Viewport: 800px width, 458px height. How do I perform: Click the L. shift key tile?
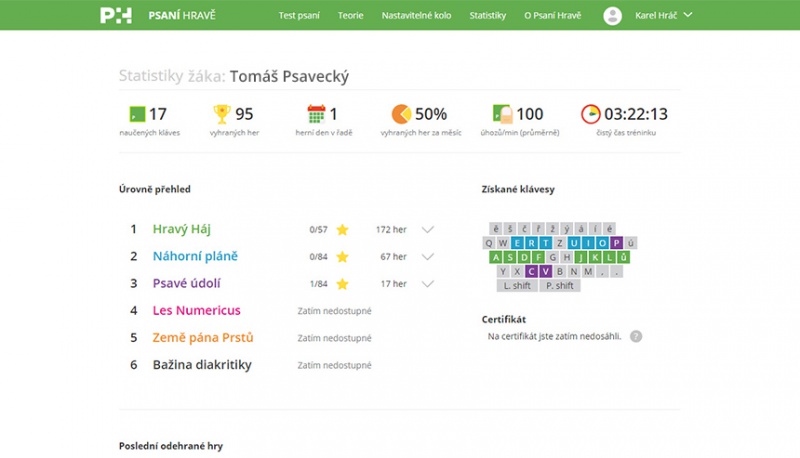(517, 286)
